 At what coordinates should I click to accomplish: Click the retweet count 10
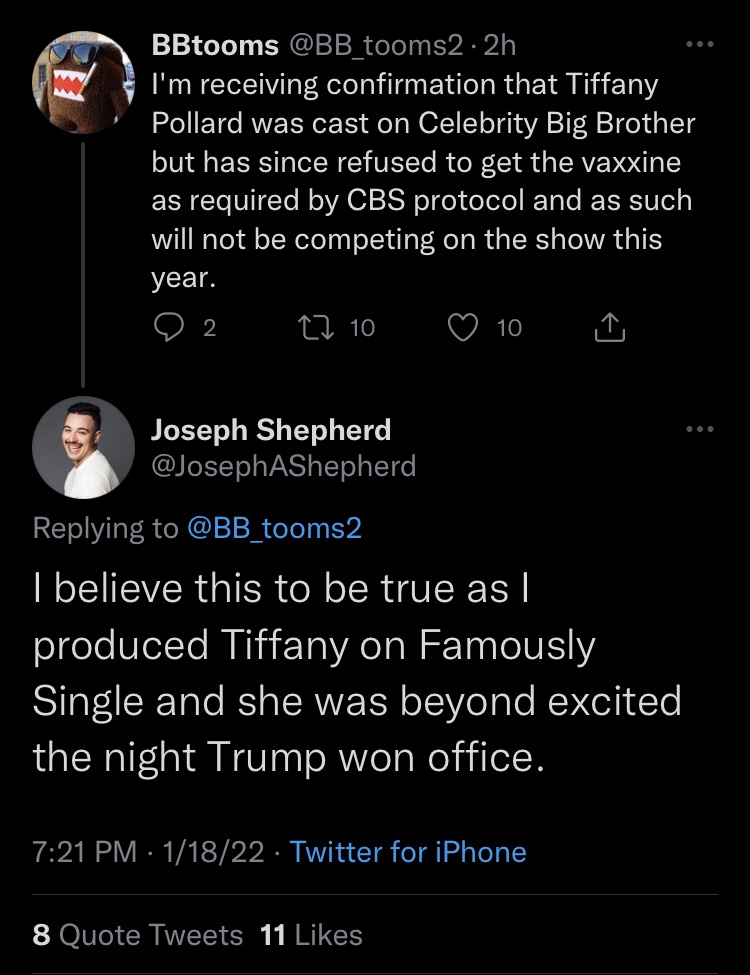[x=362, y=328]
